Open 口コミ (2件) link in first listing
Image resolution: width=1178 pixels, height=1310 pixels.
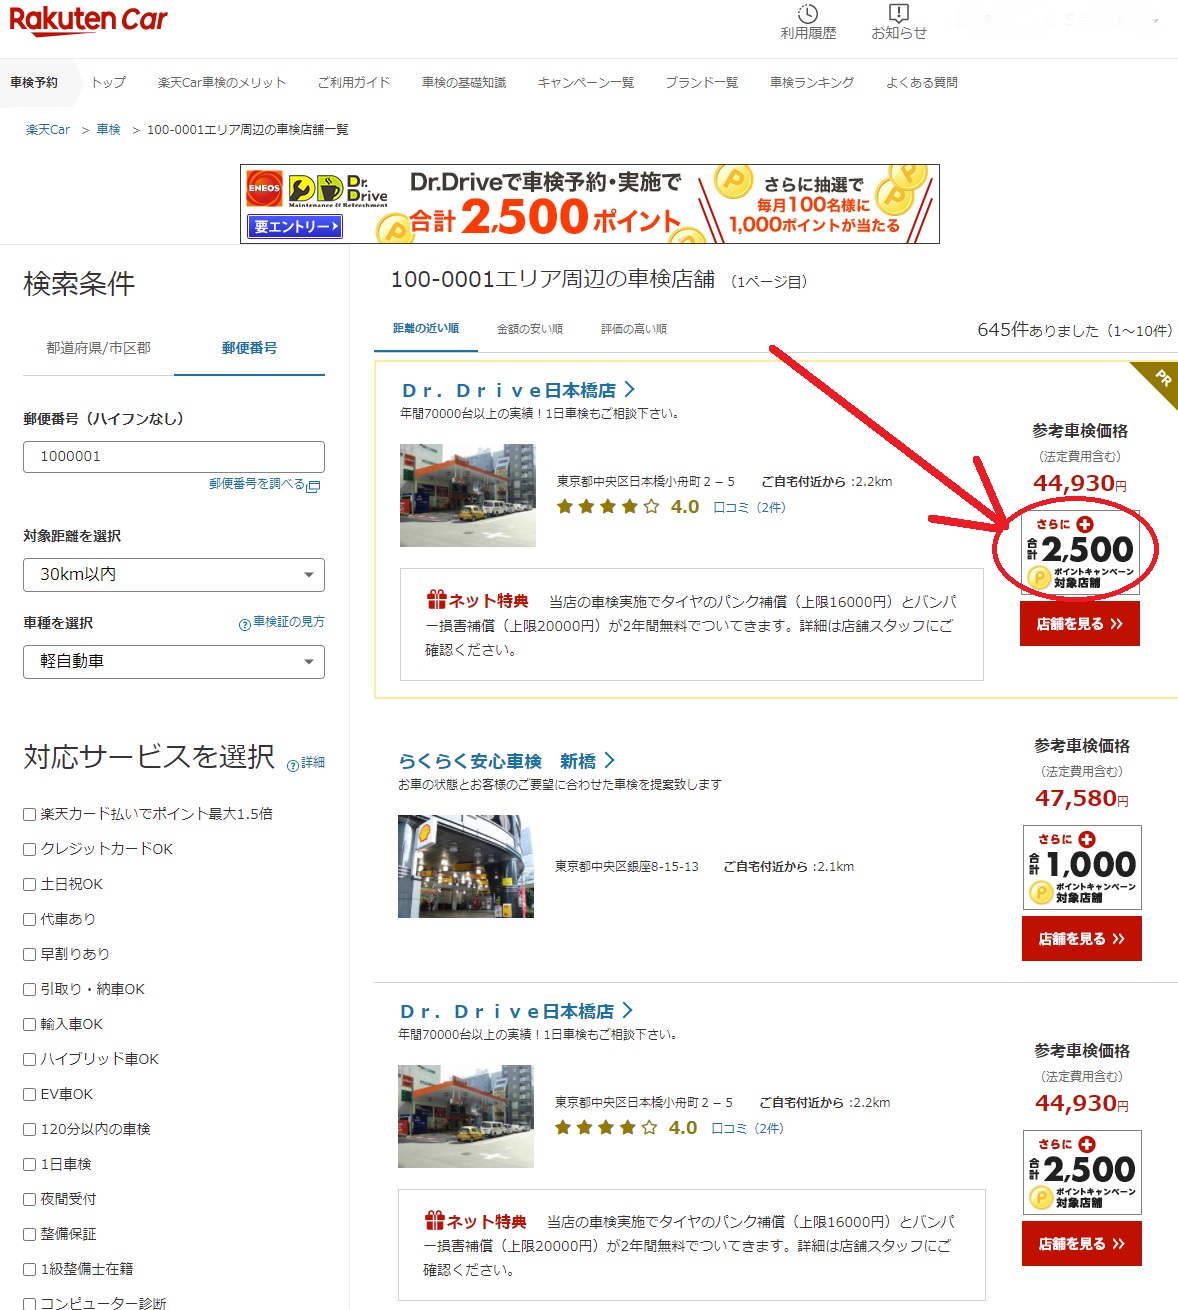750,507
